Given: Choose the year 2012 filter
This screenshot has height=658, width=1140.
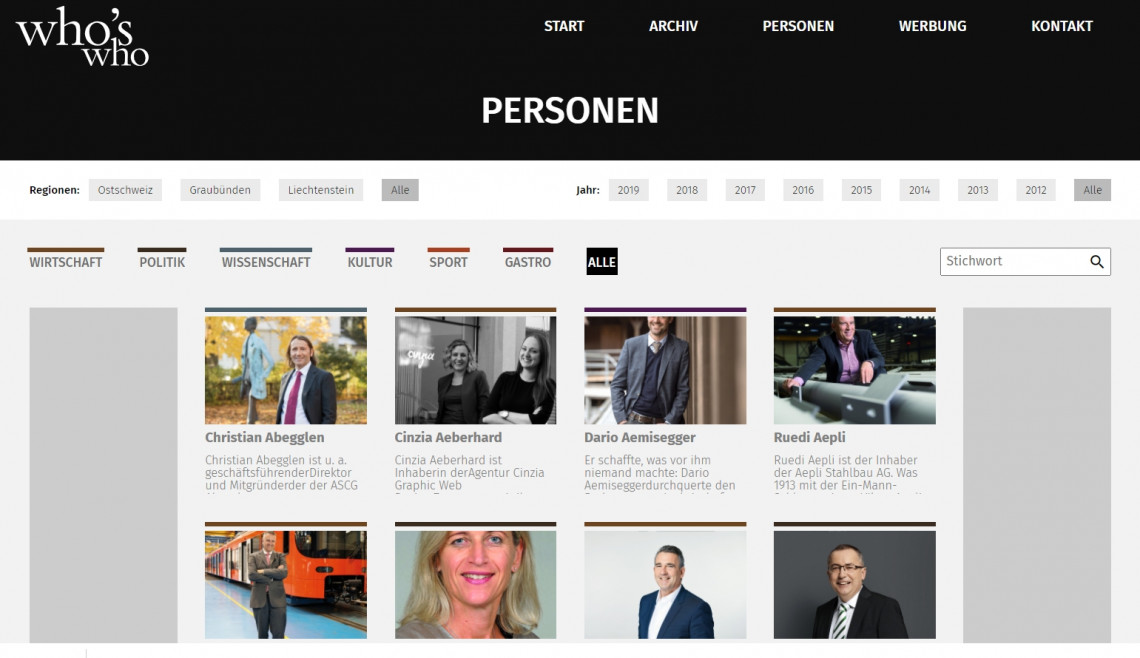Looking at the screenshot, I should click(x=1035, y=190).
